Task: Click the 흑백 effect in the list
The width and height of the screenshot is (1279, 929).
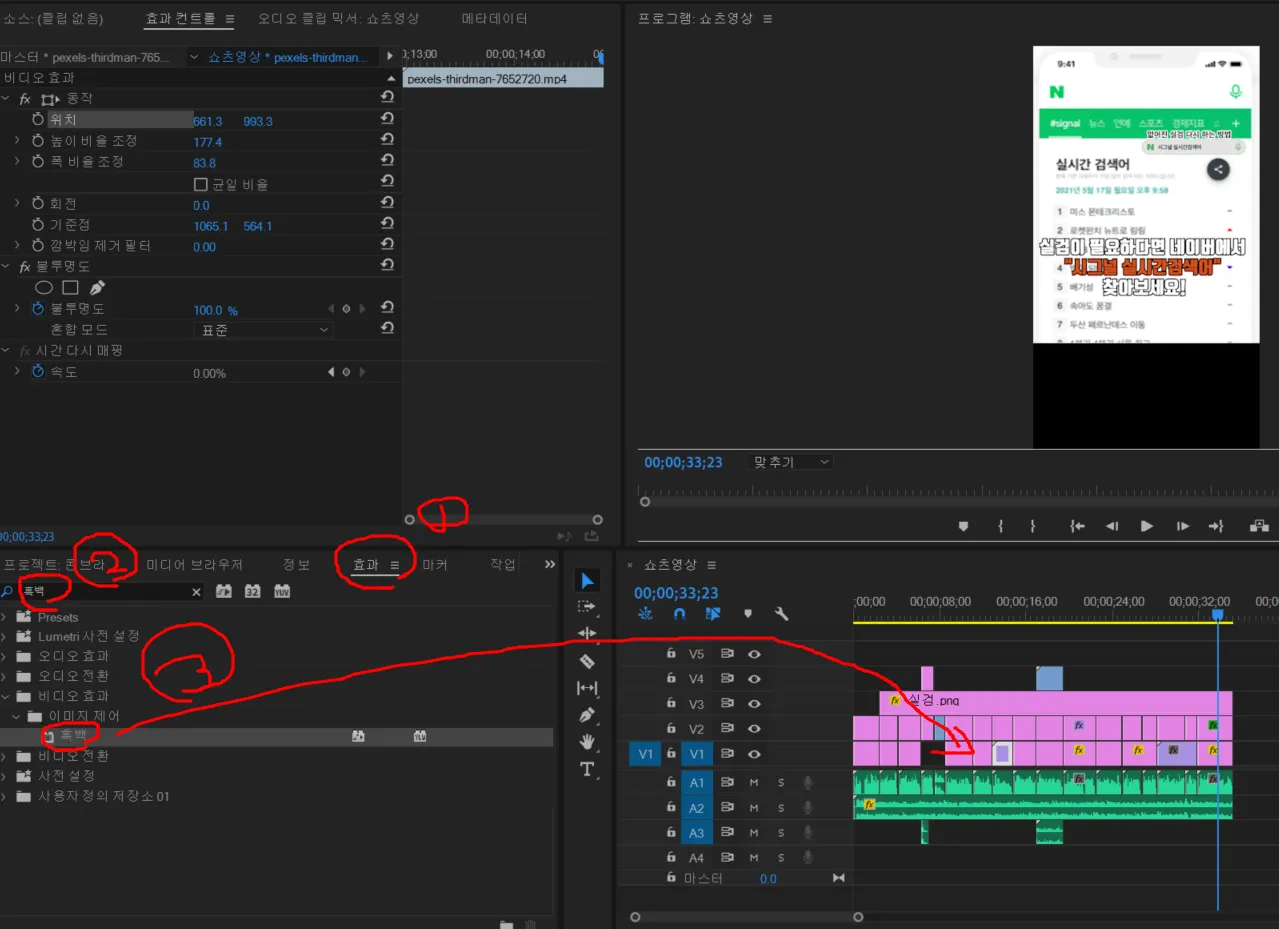Action: pos(74,736)
